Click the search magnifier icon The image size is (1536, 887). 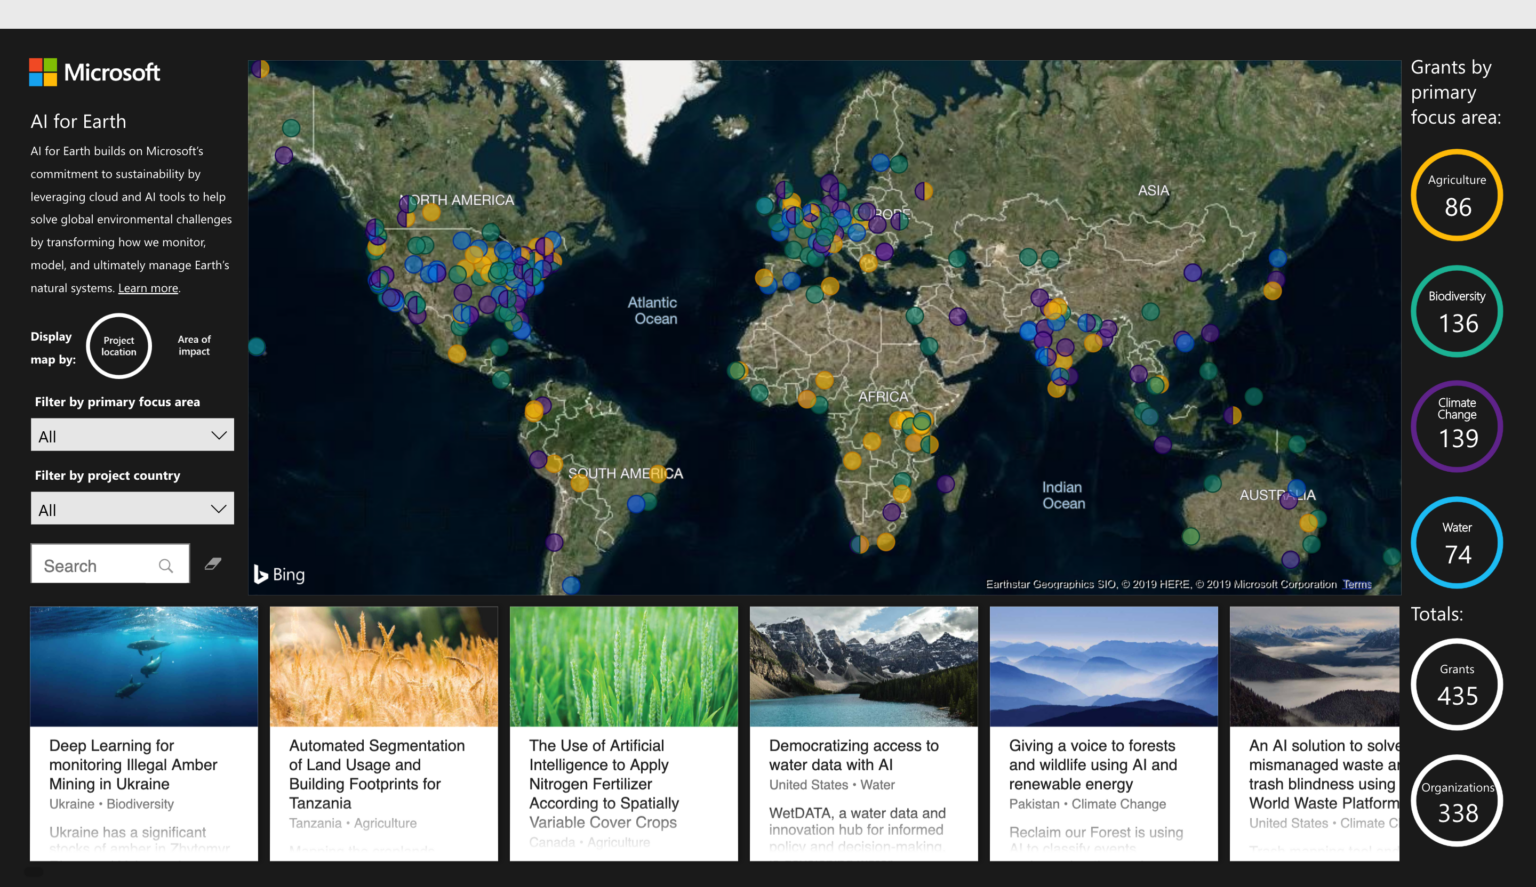pyautogui.click(x=166, y=565)
